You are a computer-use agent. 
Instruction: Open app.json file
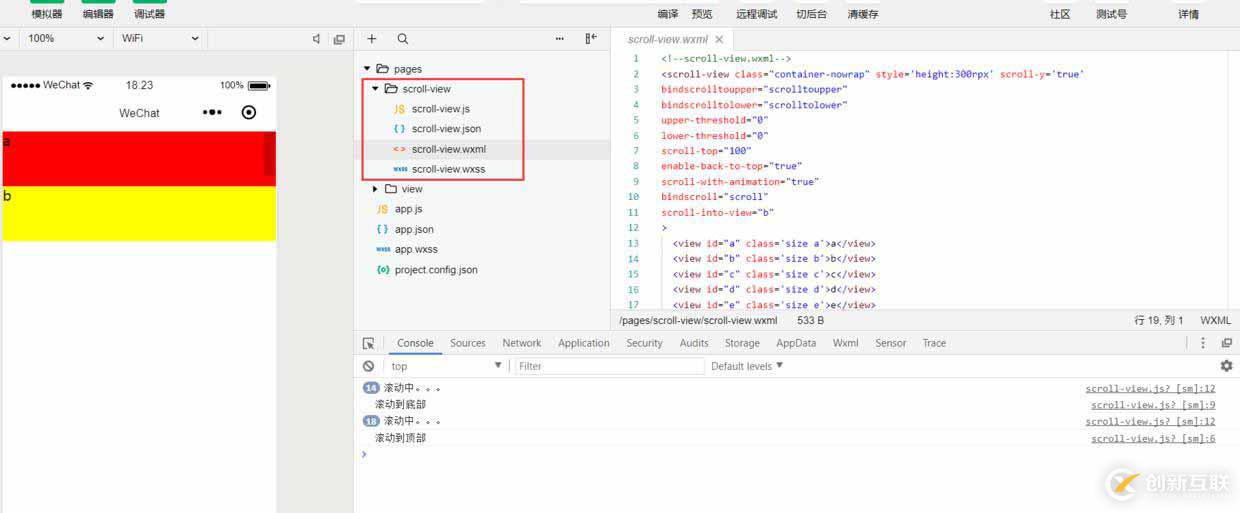(414, 229)
